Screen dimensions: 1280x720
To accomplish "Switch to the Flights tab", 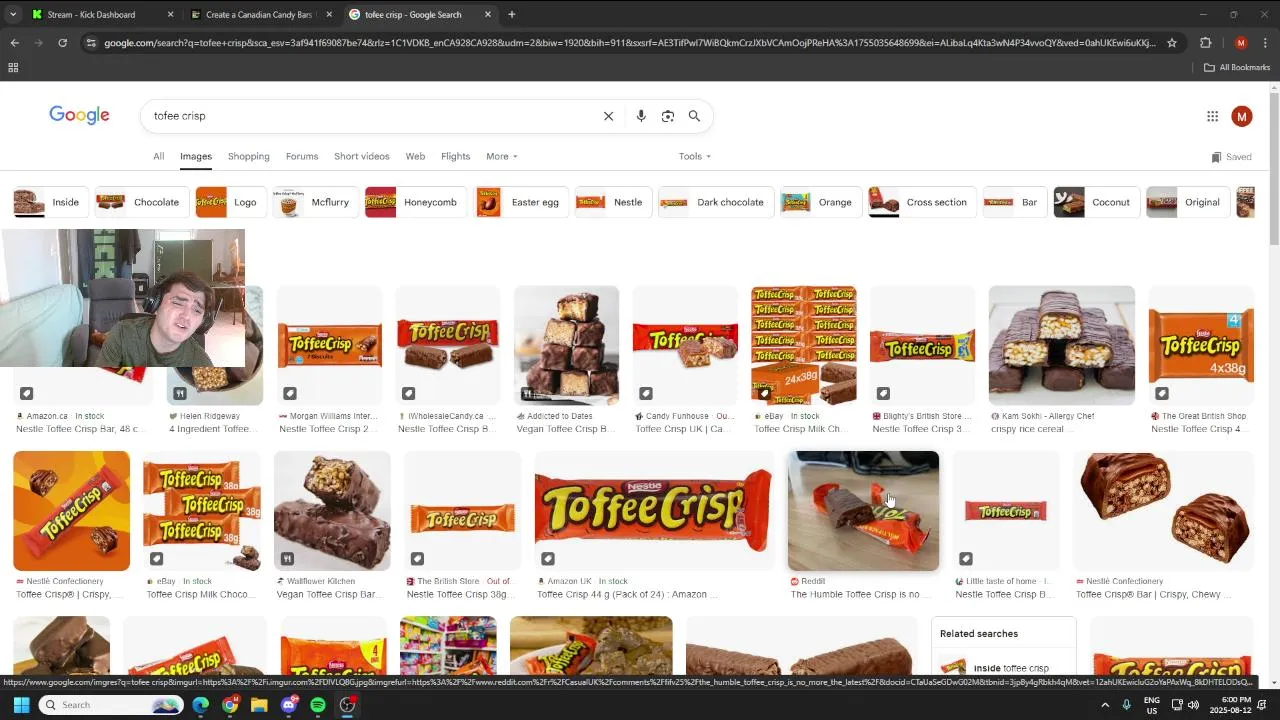I will [455, 156].
